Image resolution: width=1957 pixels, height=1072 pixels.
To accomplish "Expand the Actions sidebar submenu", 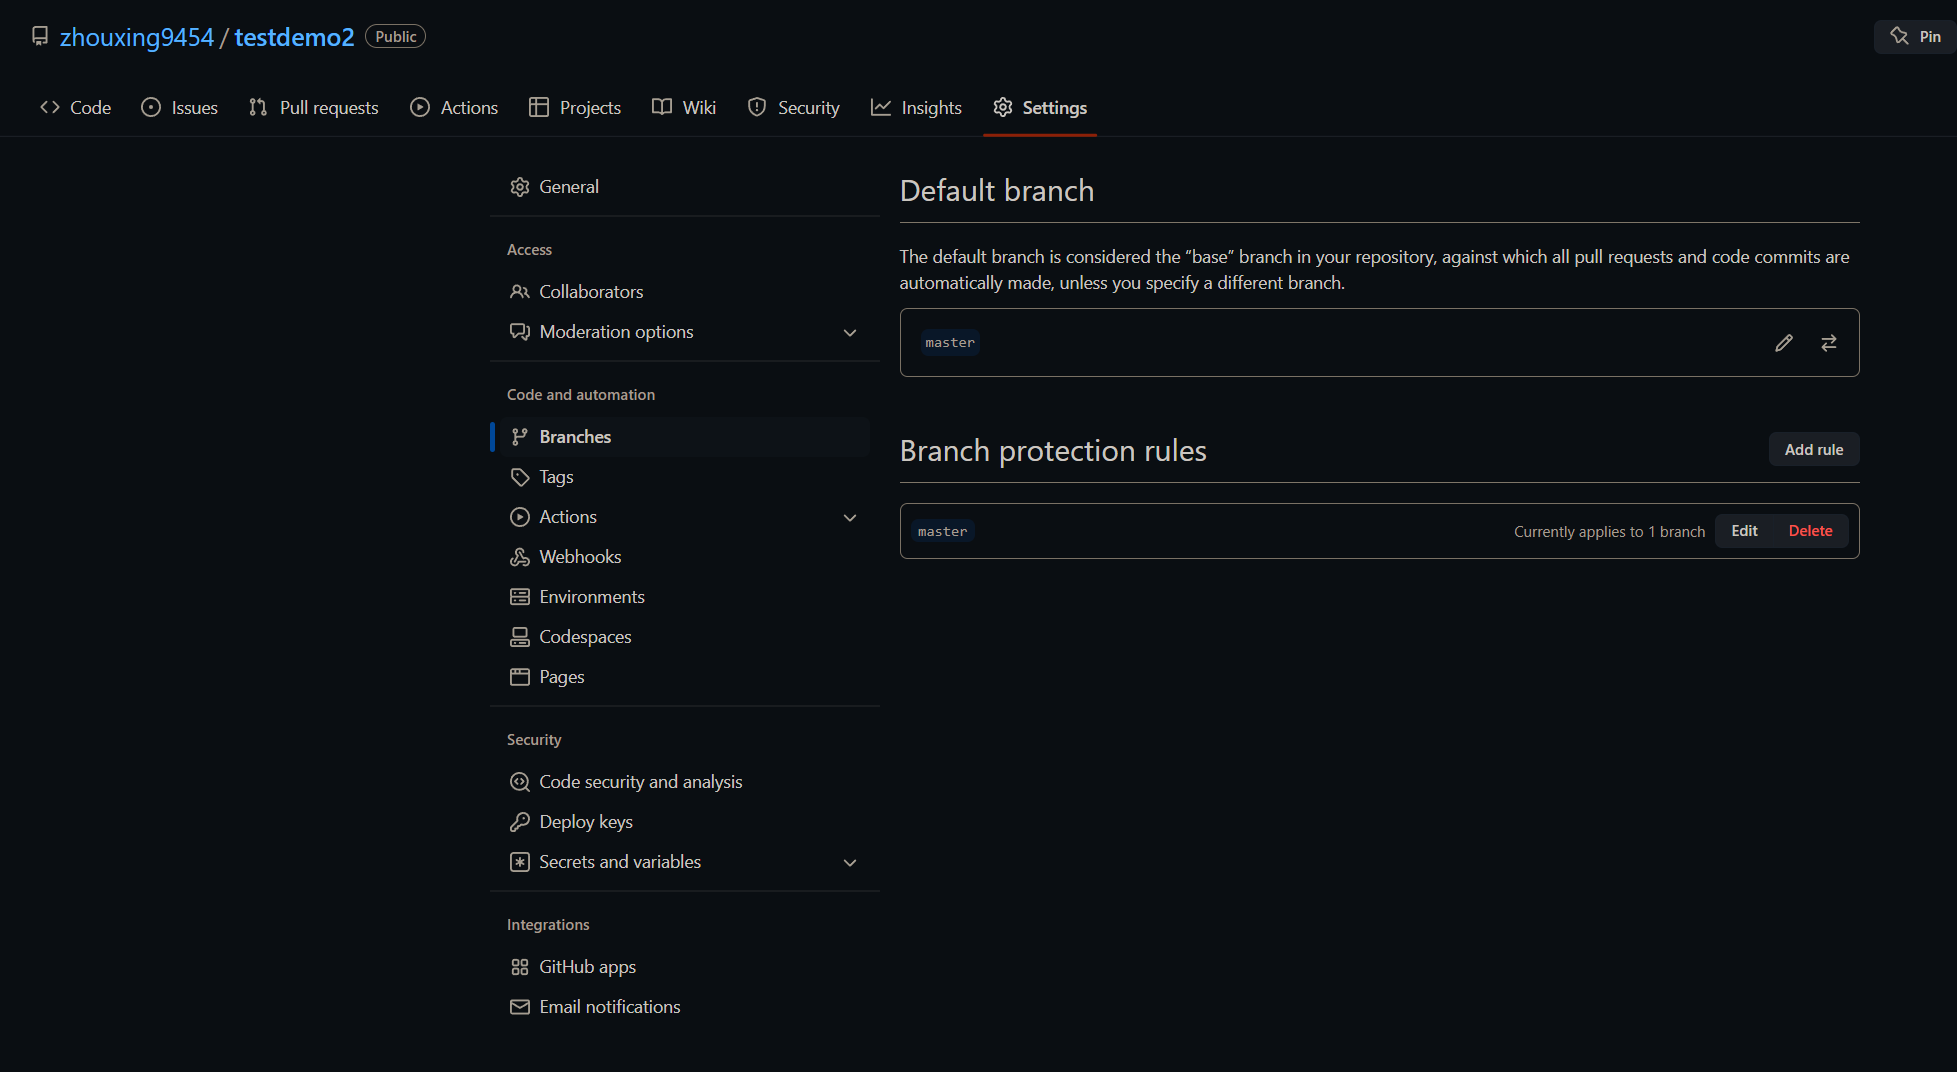I will (x=850, y=518).
